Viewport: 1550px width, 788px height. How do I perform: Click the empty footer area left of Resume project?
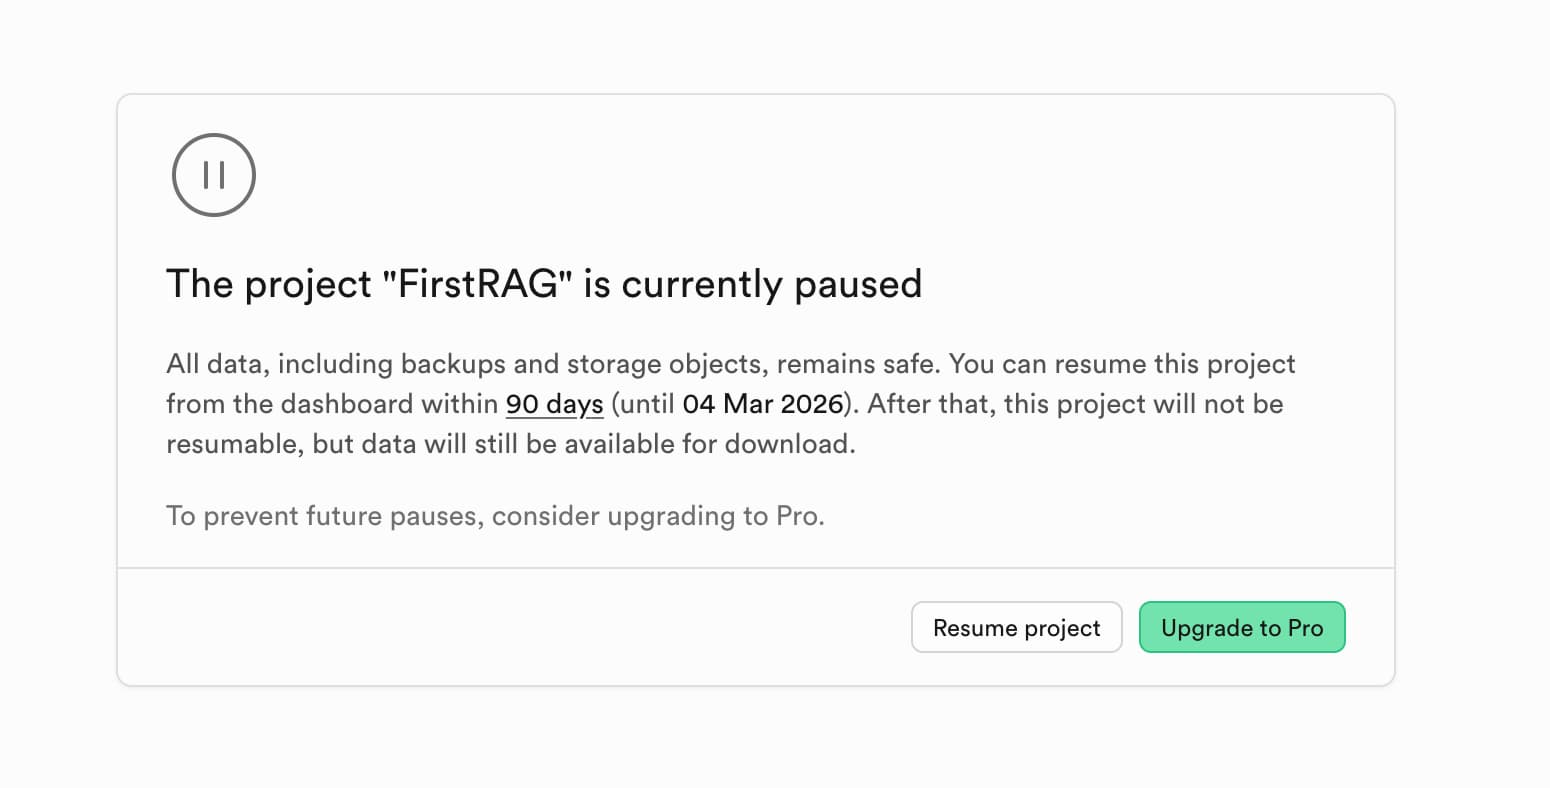pos(500,628)
